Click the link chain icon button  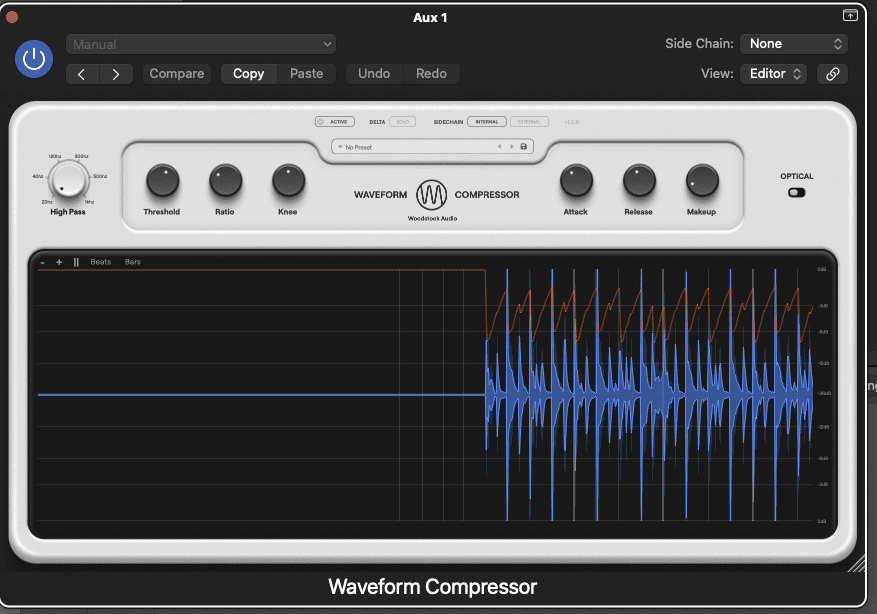tap(832, 74)
